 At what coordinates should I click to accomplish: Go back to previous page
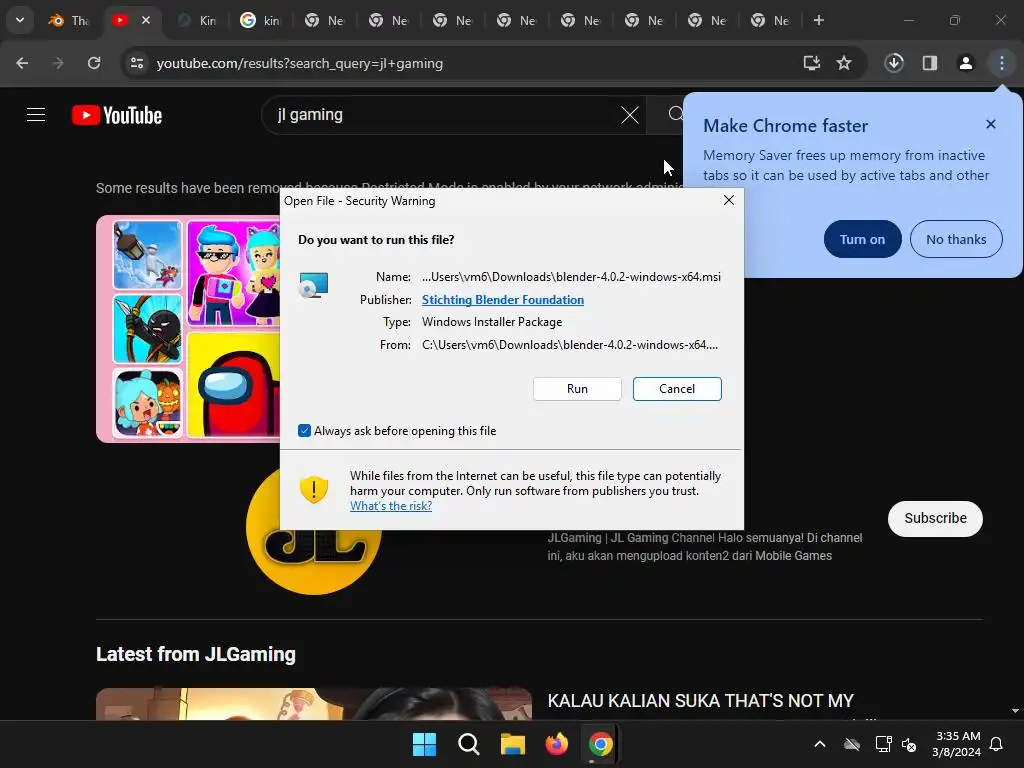pyautogui.click(x=22, y=63)
